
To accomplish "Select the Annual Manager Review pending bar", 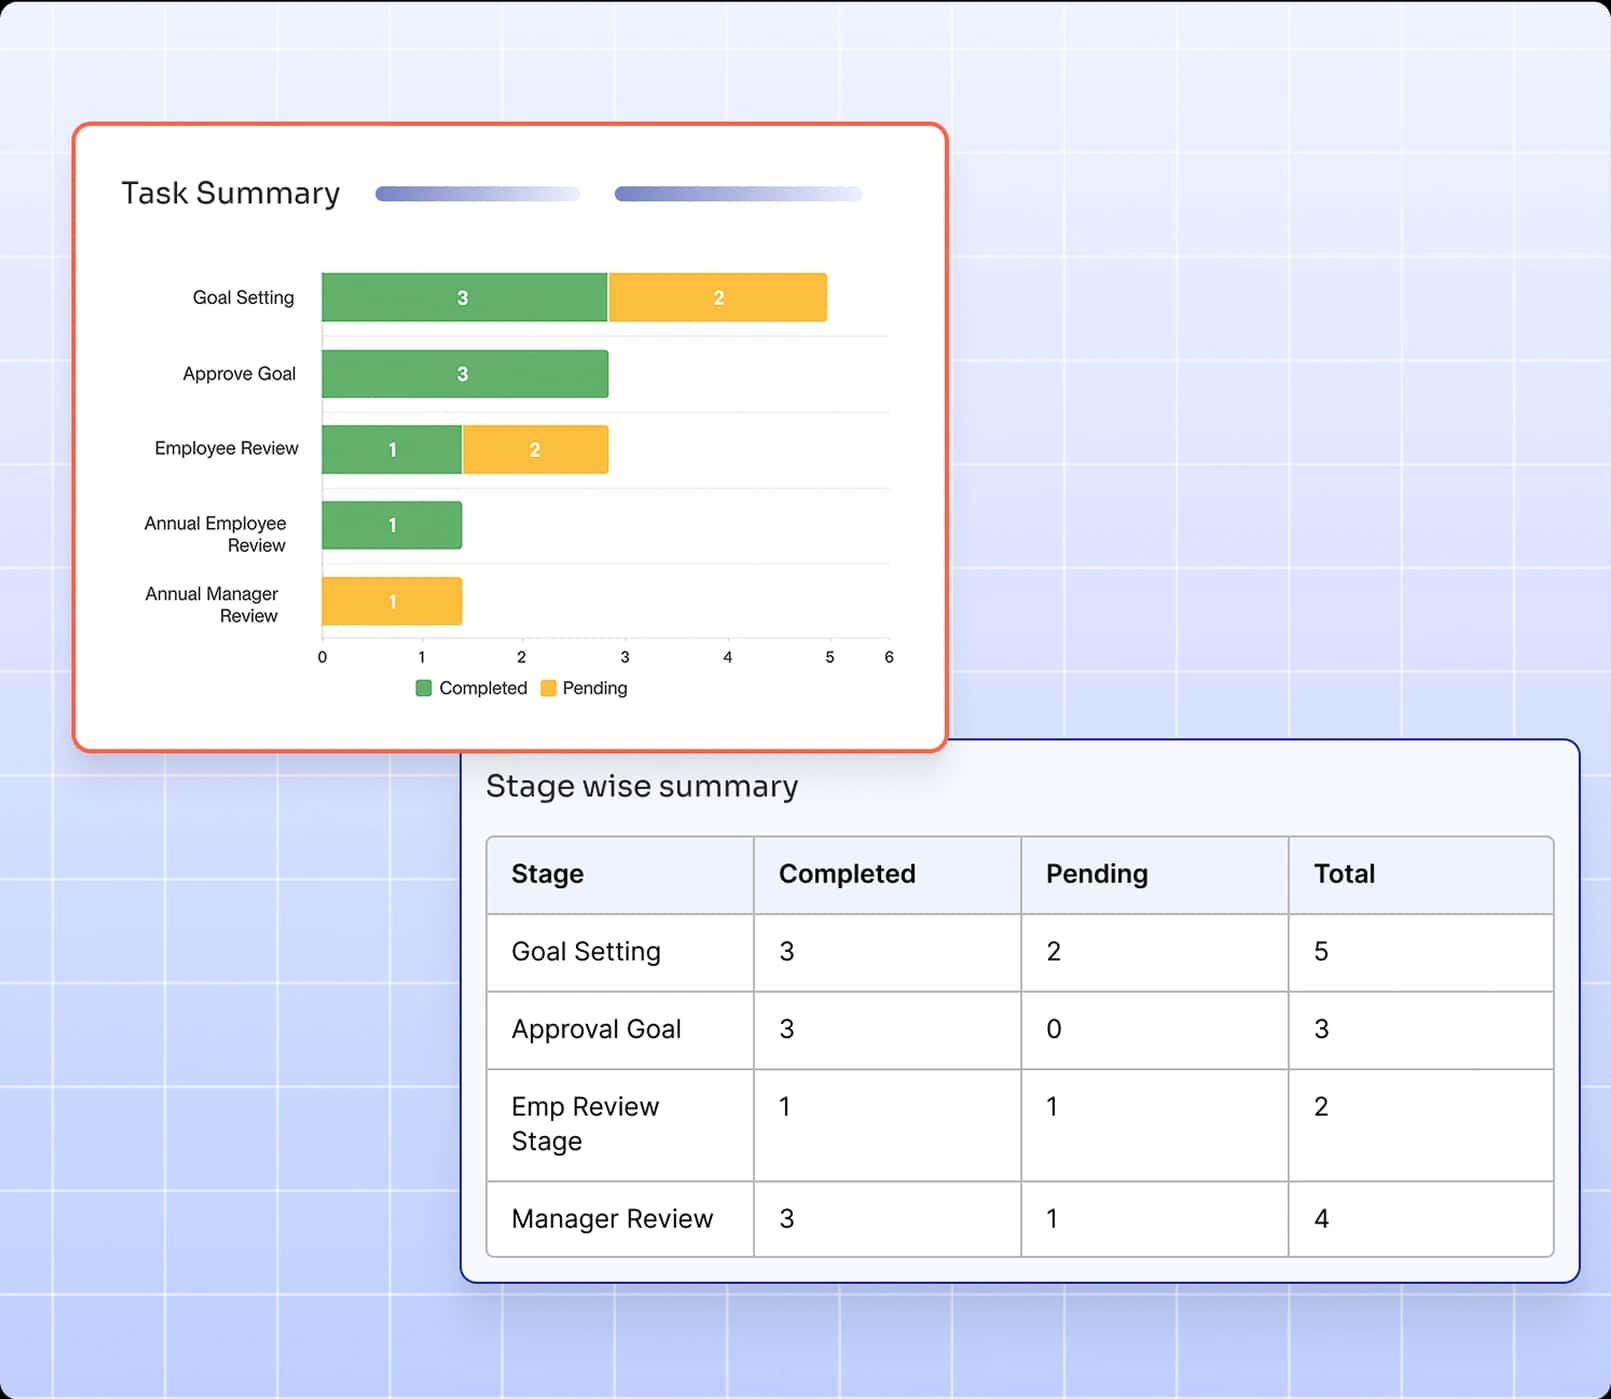I will 390,600.
